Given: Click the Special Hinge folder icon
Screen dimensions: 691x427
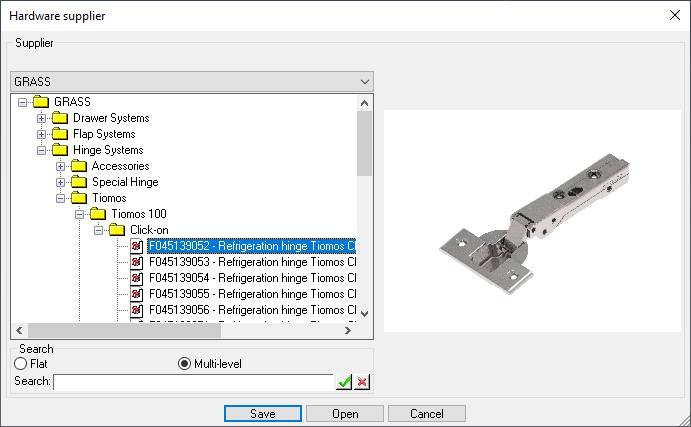Looking at the screenshot, I should (x=79, y=182).
